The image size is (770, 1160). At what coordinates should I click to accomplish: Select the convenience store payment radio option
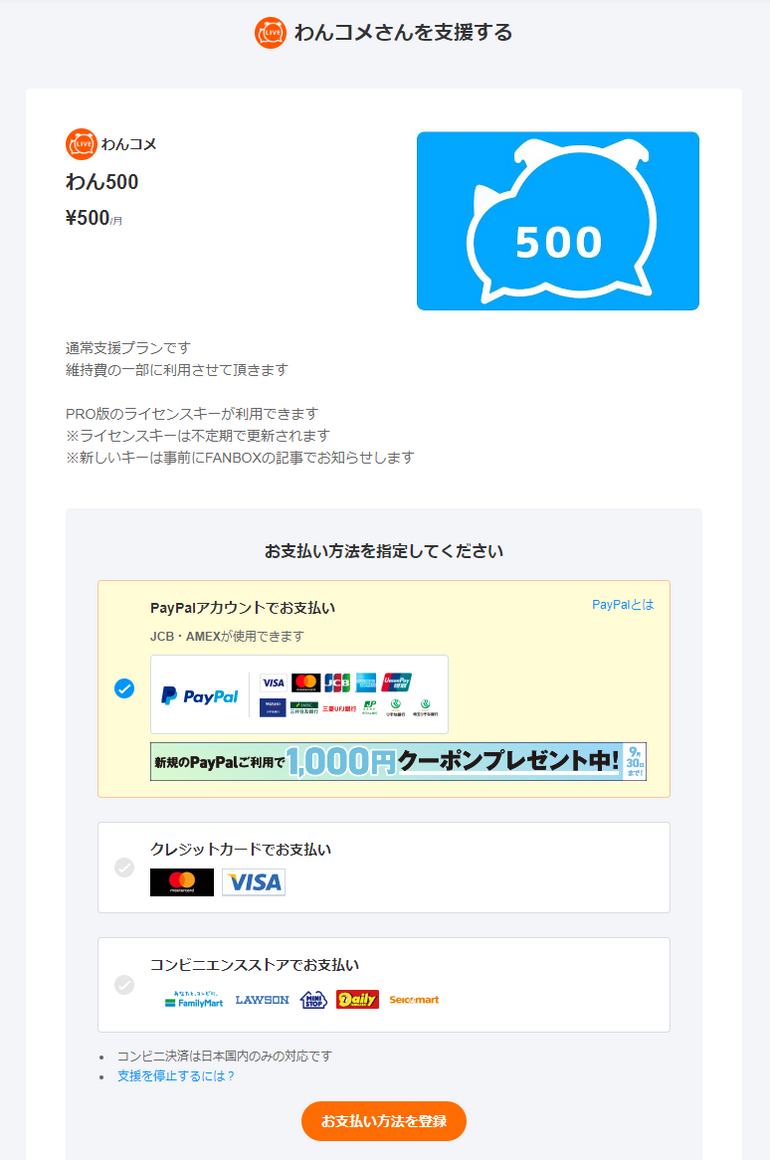[124, 985]
